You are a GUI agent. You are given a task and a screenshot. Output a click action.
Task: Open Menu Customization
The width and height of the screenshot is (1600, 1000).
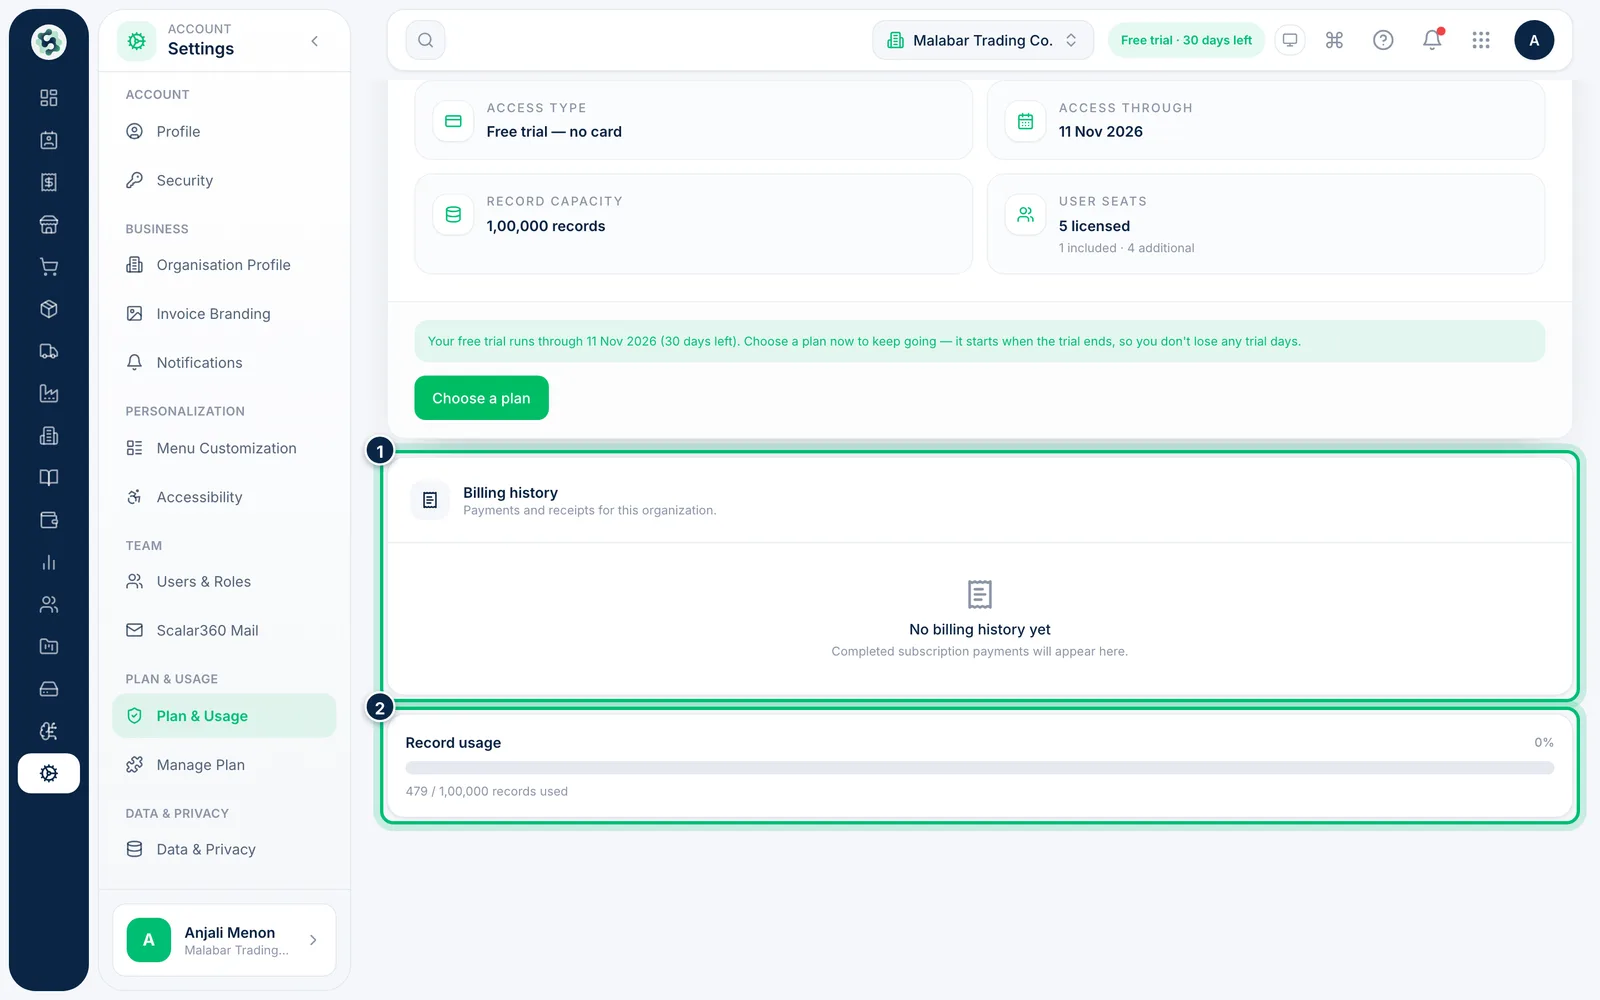(224, 448)
